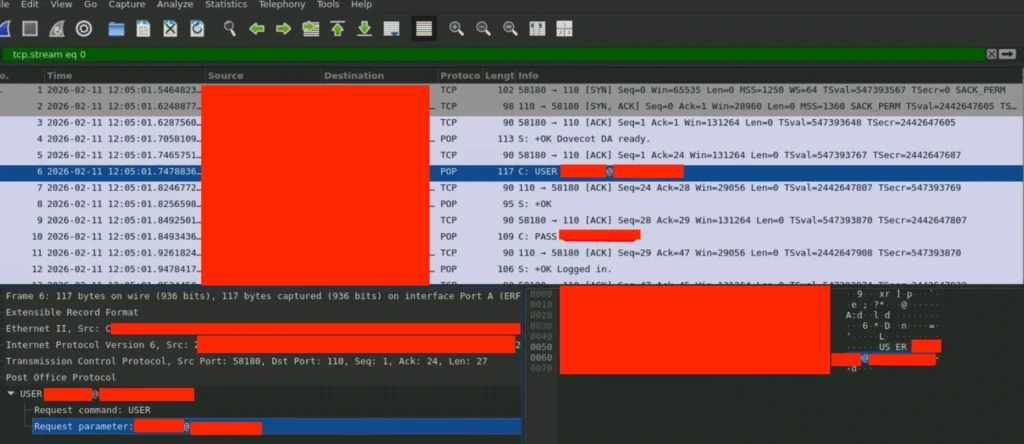The height and width of the screenshot is (444, 1024).
Task: Open the Capture menu
Action: pyautogui.click(x=127, y=5)
